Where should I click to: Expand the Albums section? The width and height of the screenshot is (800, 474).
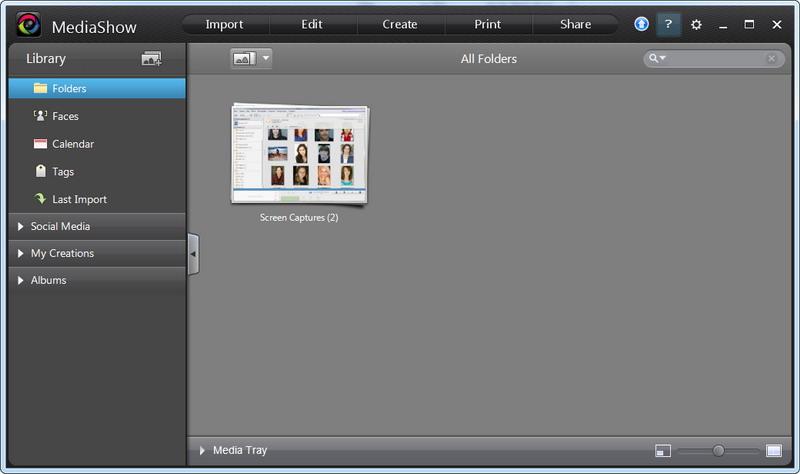tap(97, 280)
